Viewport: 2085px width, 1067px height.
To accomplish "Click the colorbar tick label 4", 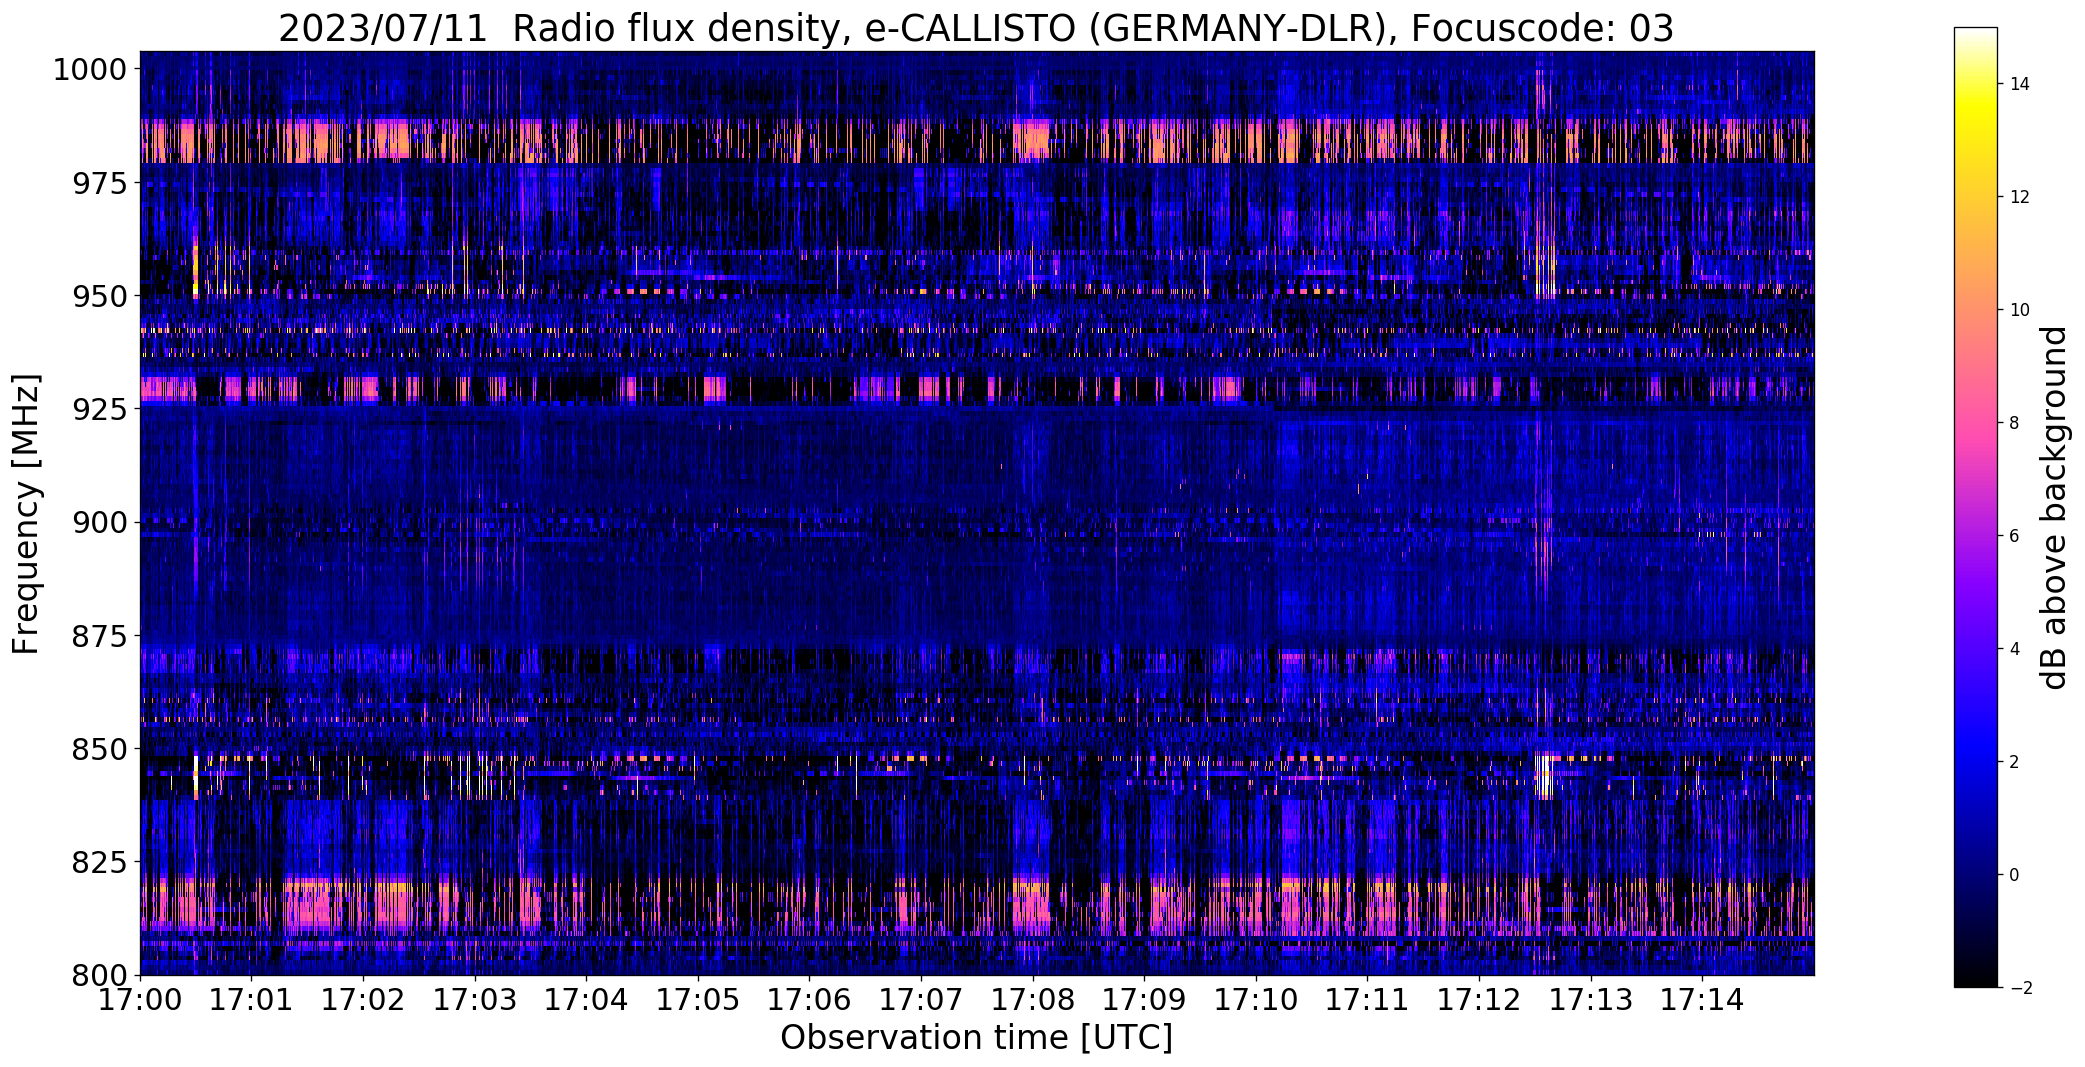I will [2015, 649].
